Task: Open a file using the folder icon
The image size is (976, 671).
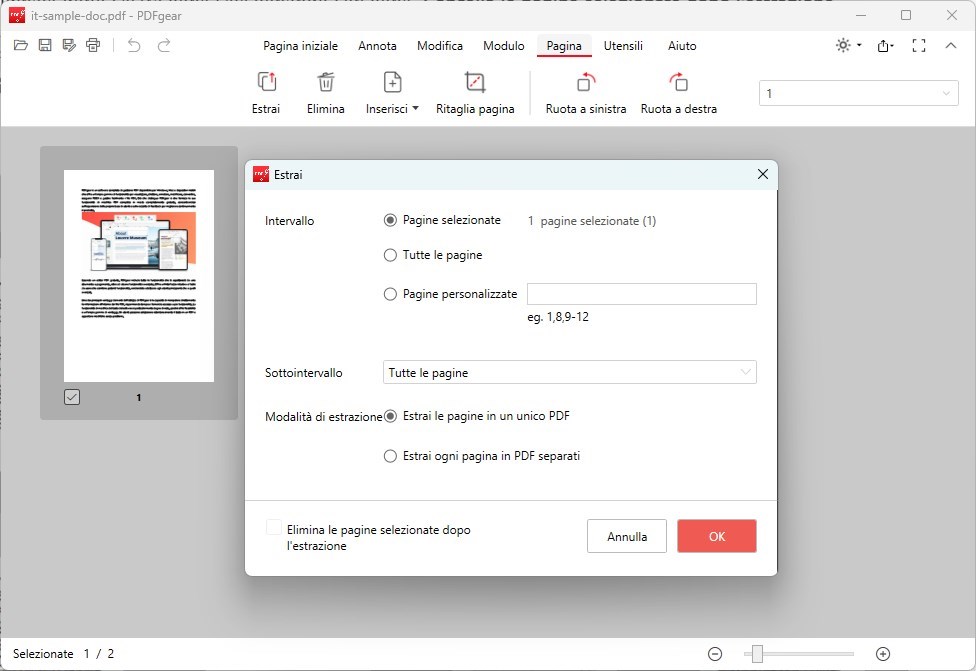Action: (x=19, y=45)
